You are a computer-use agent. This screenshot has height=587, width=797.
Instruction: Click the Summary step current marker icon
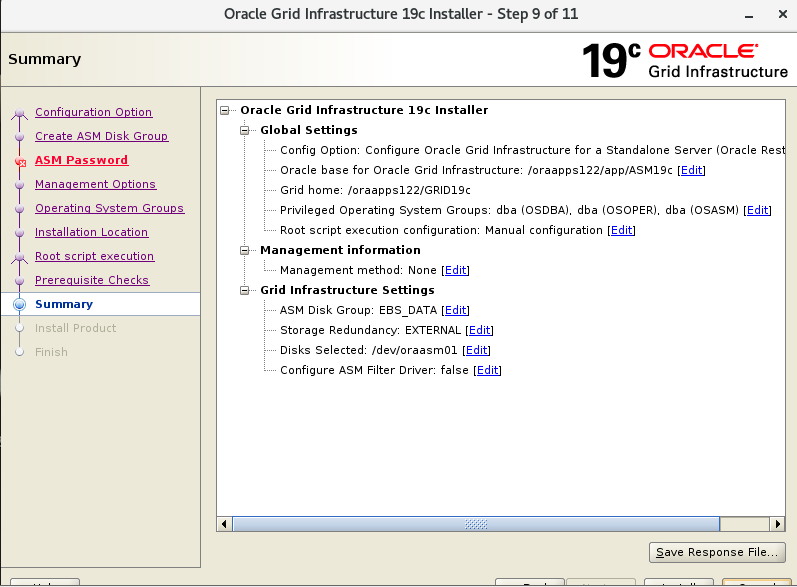19,304
